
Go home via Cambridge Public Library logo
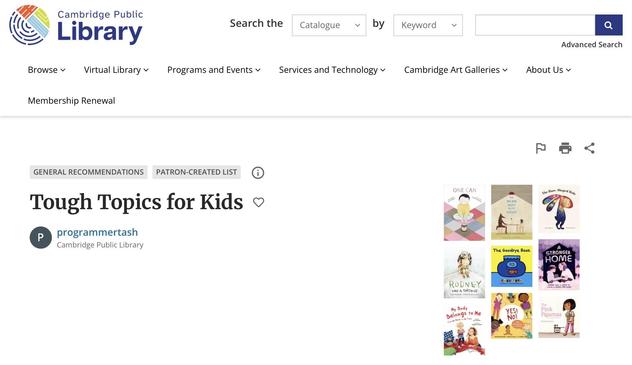[76, 25]
